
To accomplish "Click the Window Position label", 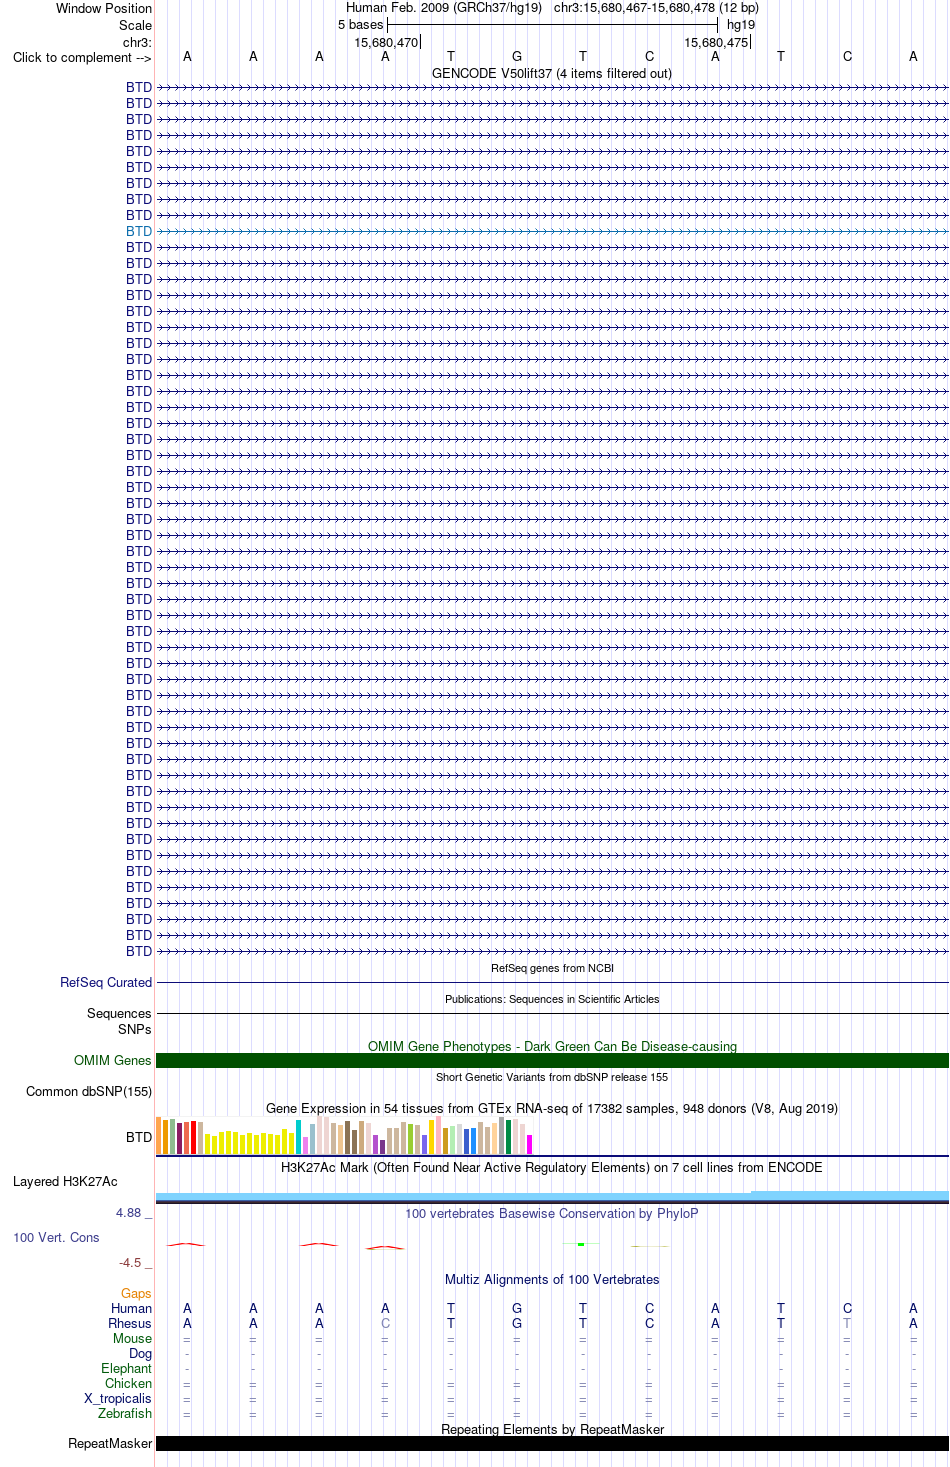I will 104,9.
